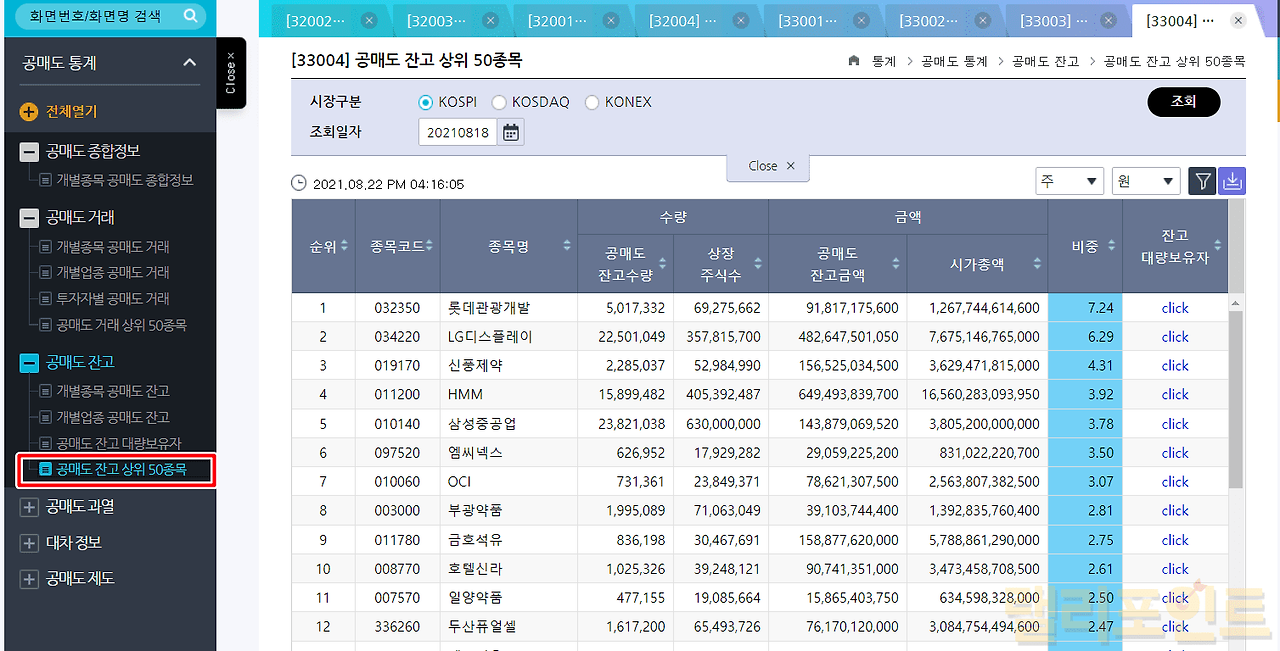
Task: Click the filter funnel icon
Action: click(x=1203, y=181)
